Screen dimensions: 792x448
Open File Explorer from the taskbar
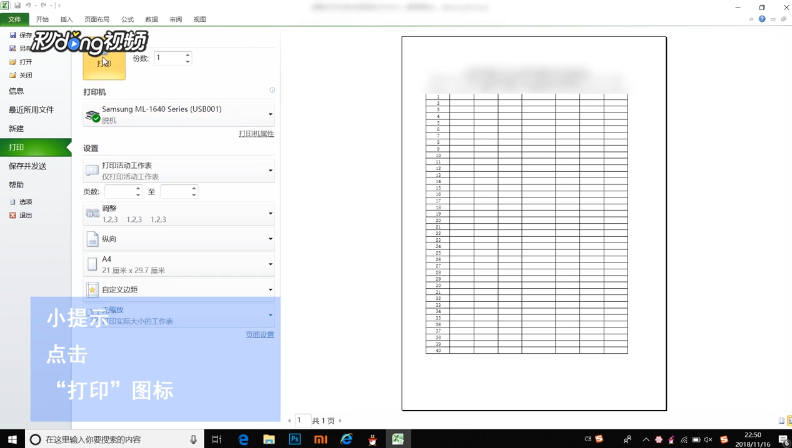269,439
